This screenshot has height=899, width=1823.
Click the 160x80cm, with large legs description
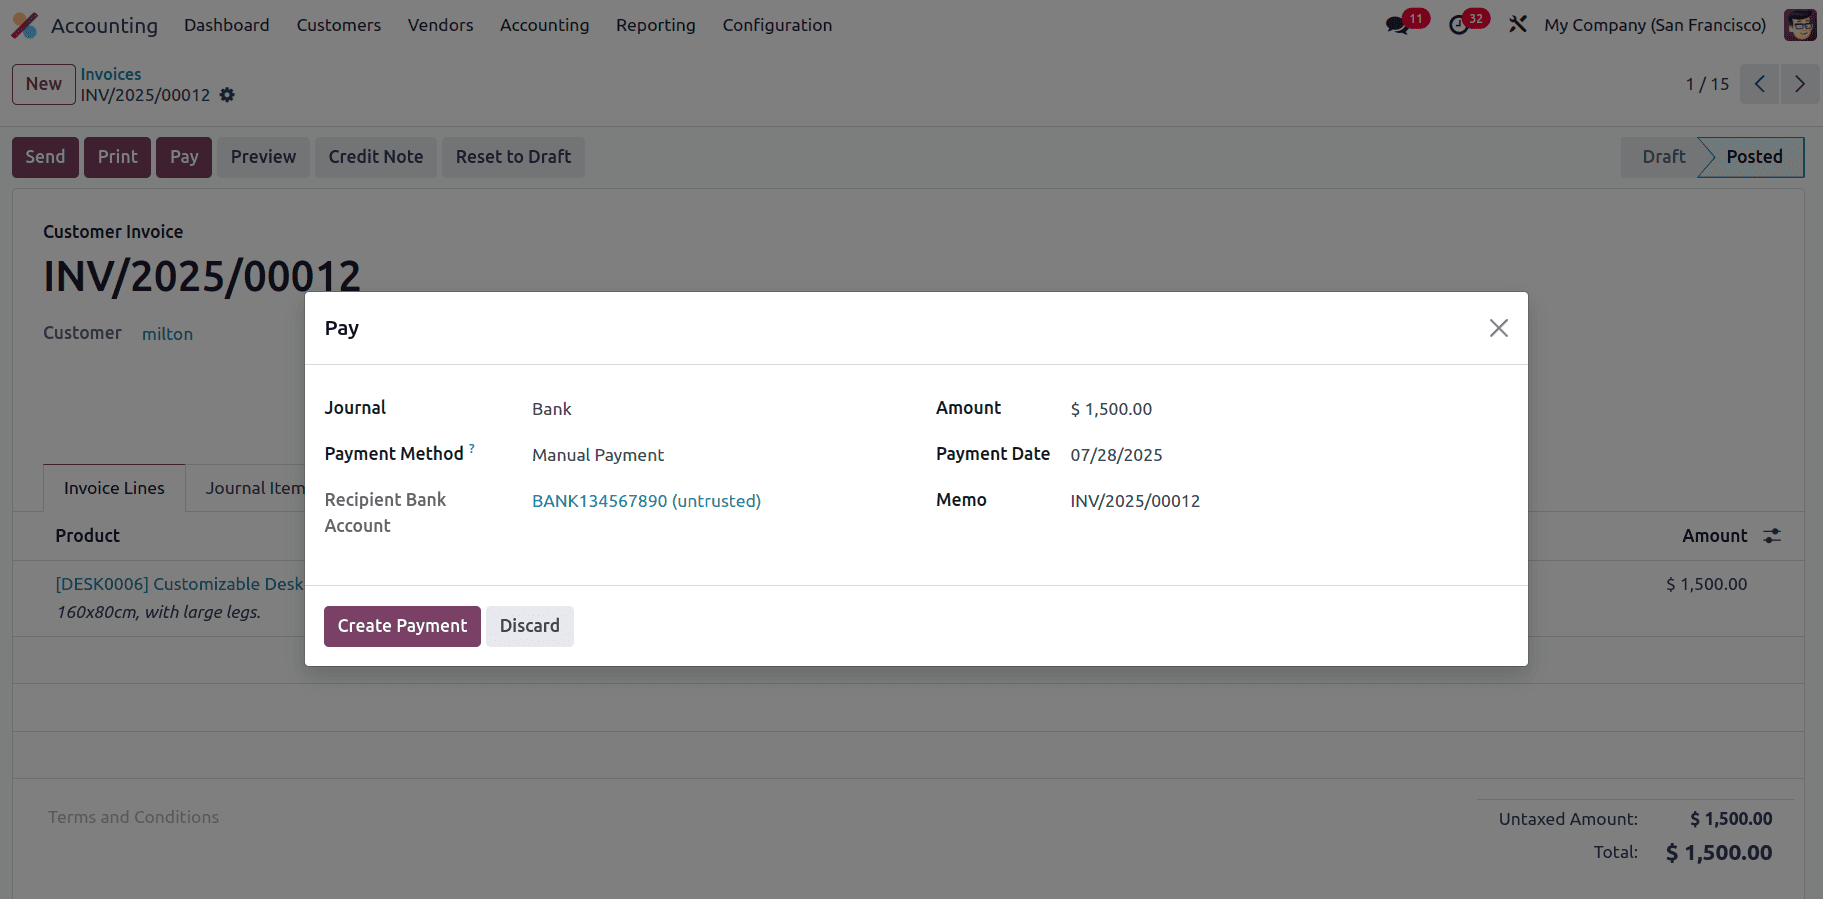point(159,612)
